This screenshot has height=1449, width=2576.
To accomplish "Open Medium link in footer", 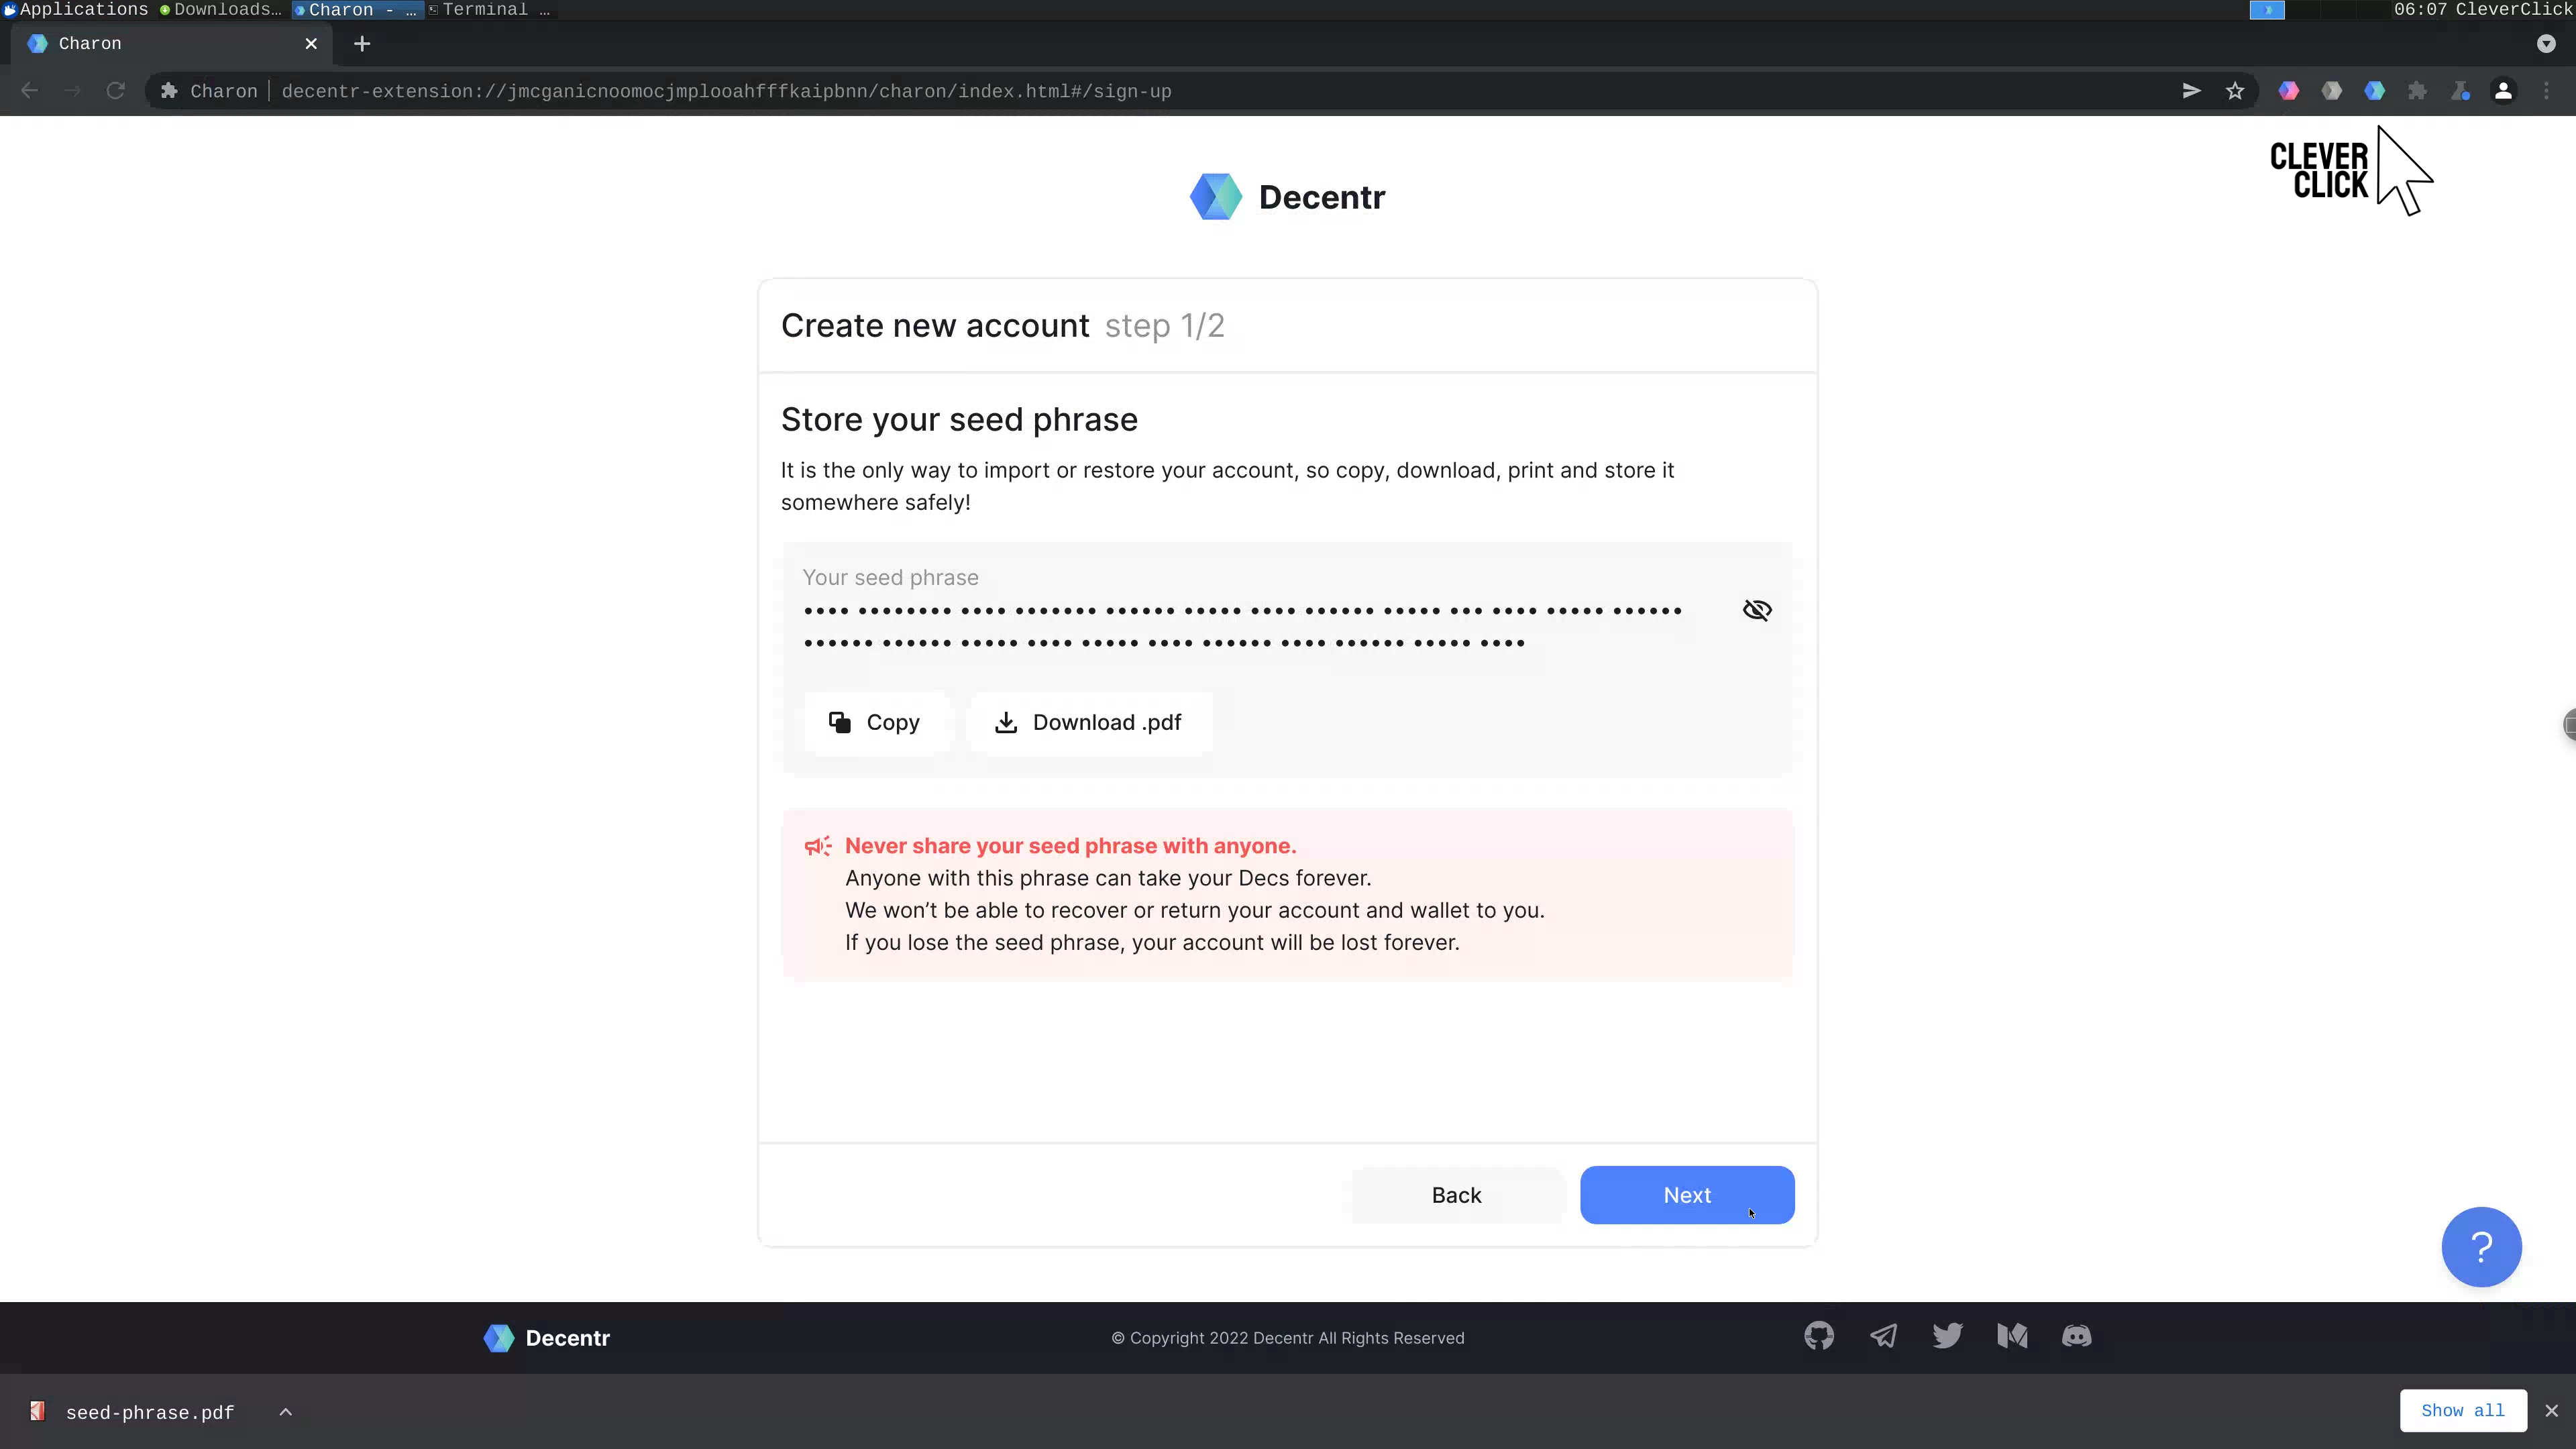I will click(x=2012, y=1336).
